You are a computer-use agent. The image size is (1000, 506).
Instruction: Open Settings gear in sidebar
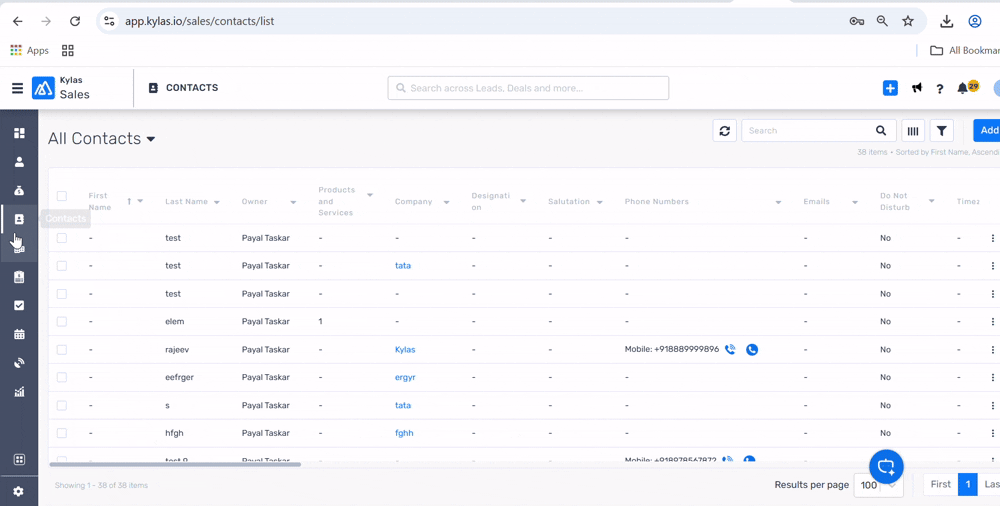(18, 491)
